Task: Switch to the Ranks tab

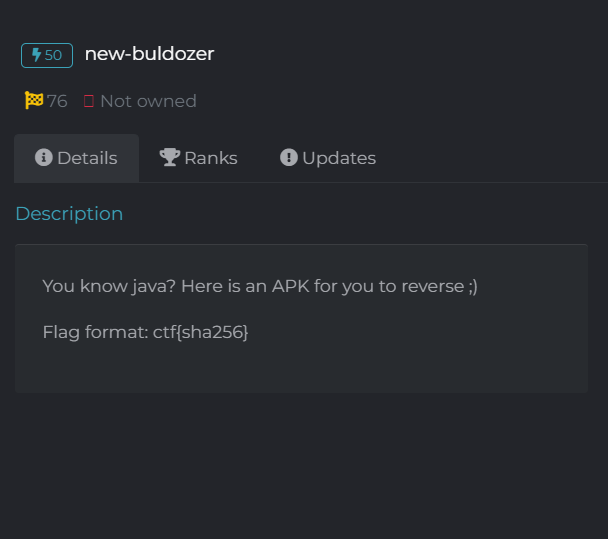Action: pyautogui.click(x=199, y=158)
